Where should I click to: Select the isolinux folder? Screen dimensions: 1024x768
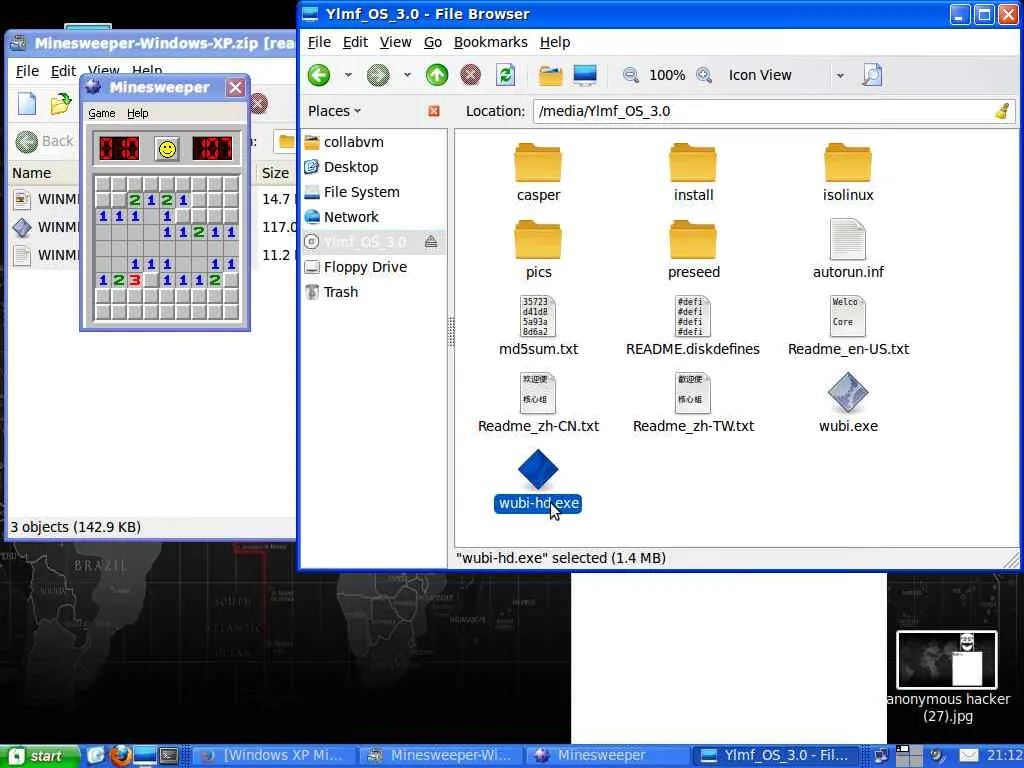pyautogui.click(x=848, y=172)
